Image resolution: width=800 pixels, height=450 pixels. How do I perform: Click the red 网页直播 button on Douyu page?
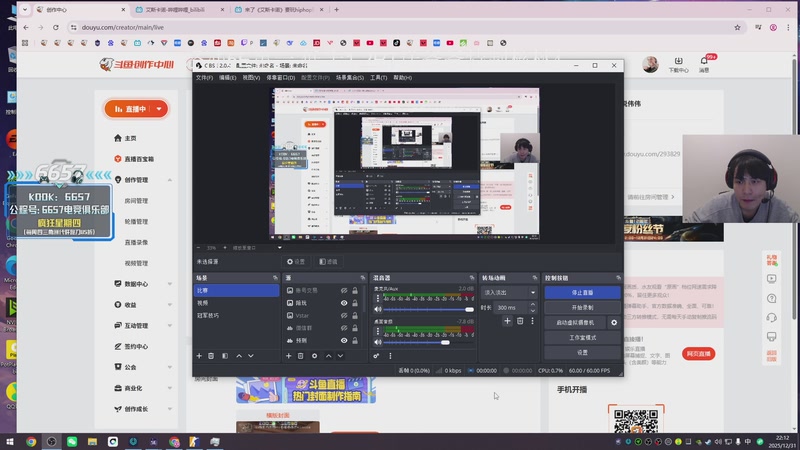(698, 354)
